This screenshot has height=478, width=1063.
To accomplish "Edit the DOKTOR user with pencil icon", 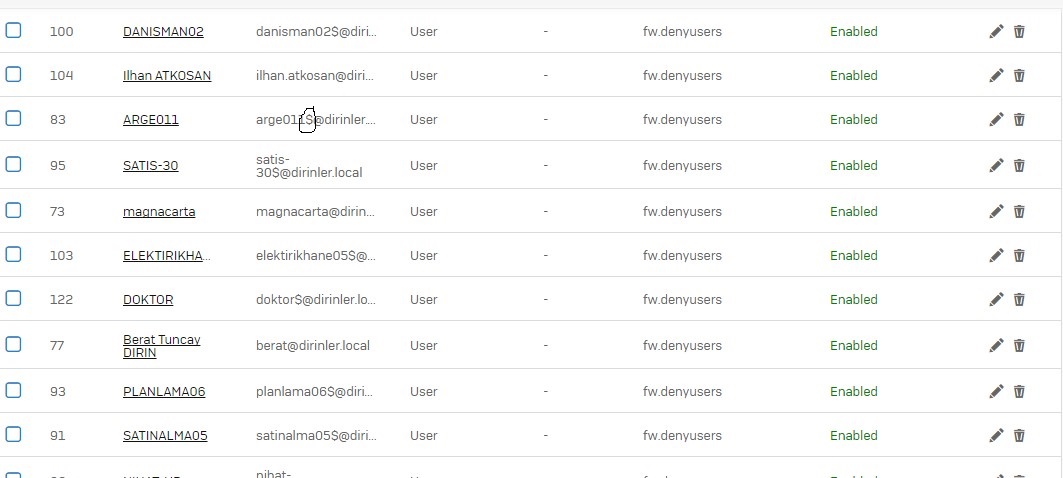I will (996, 299).
